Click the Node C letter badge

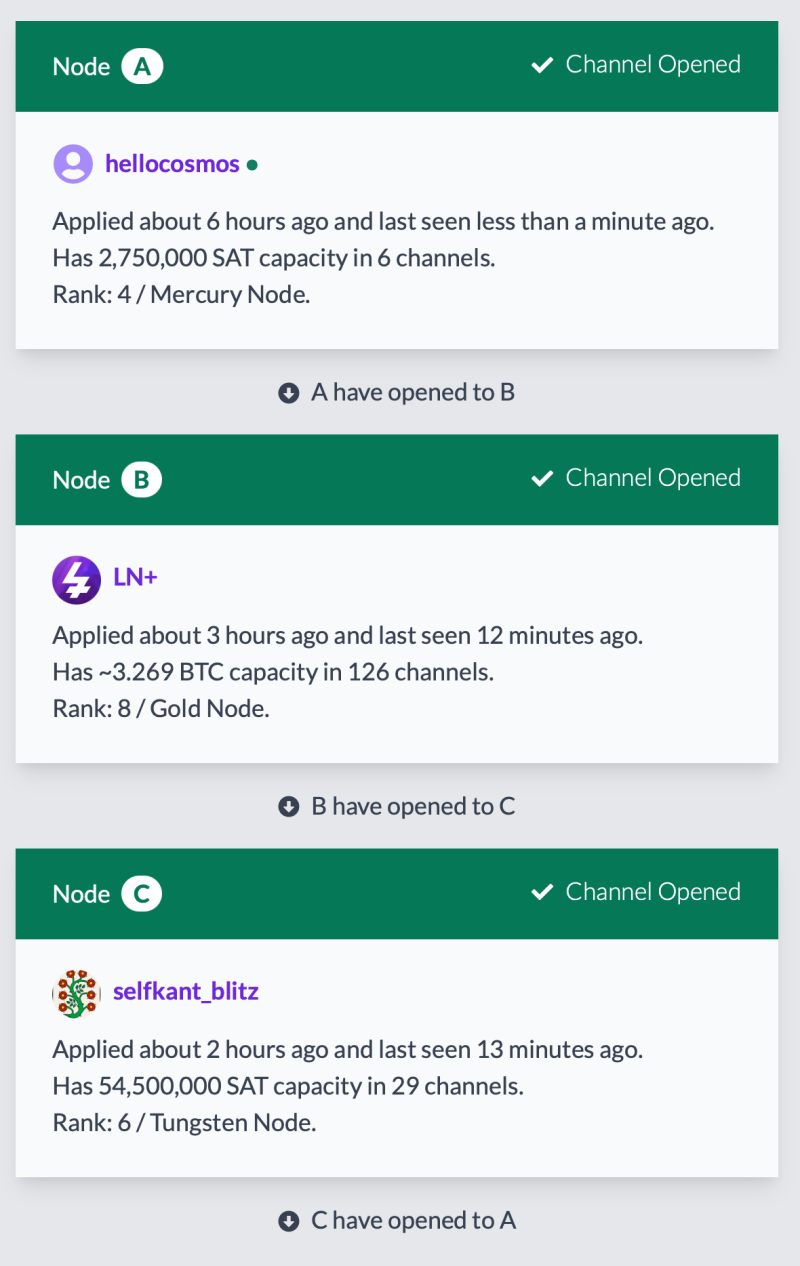[x=141, y=894]
